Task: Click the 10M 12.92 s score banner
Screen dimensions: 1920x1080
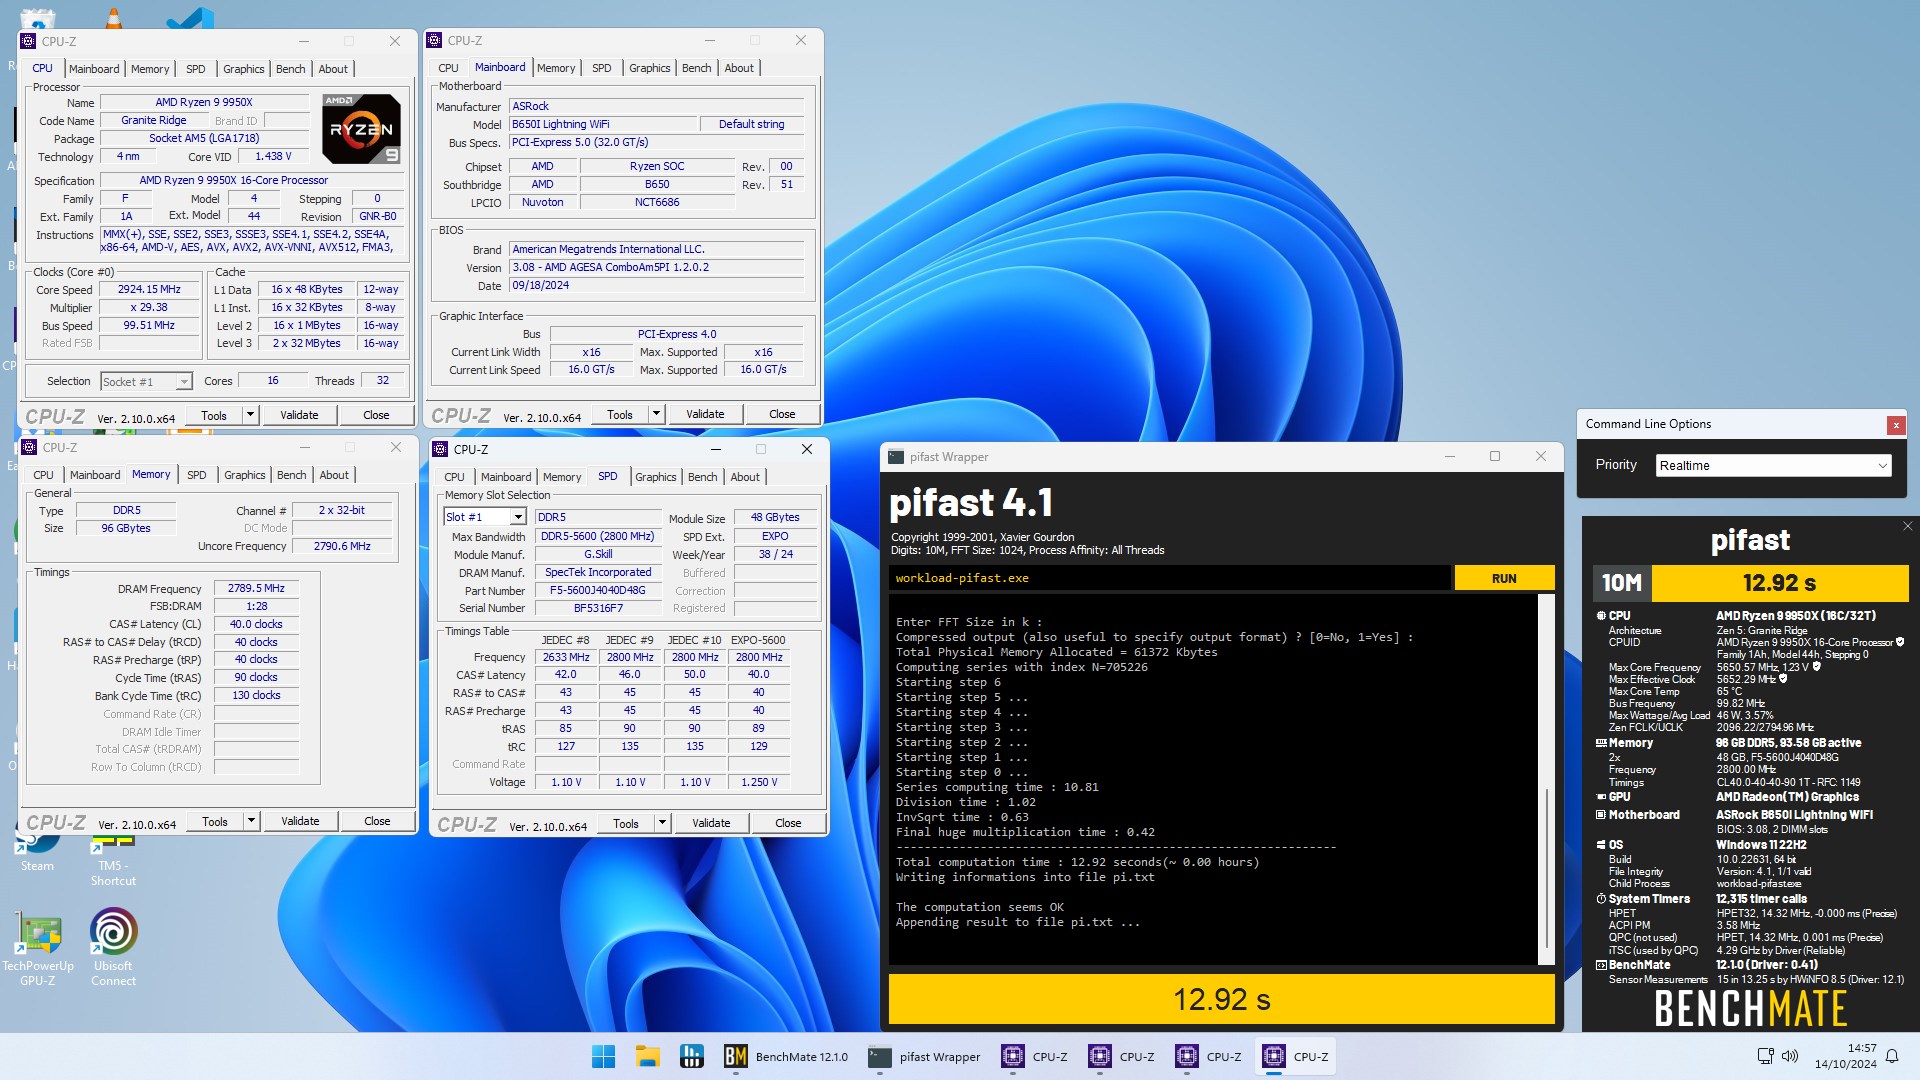Action: coord(1750,583)
